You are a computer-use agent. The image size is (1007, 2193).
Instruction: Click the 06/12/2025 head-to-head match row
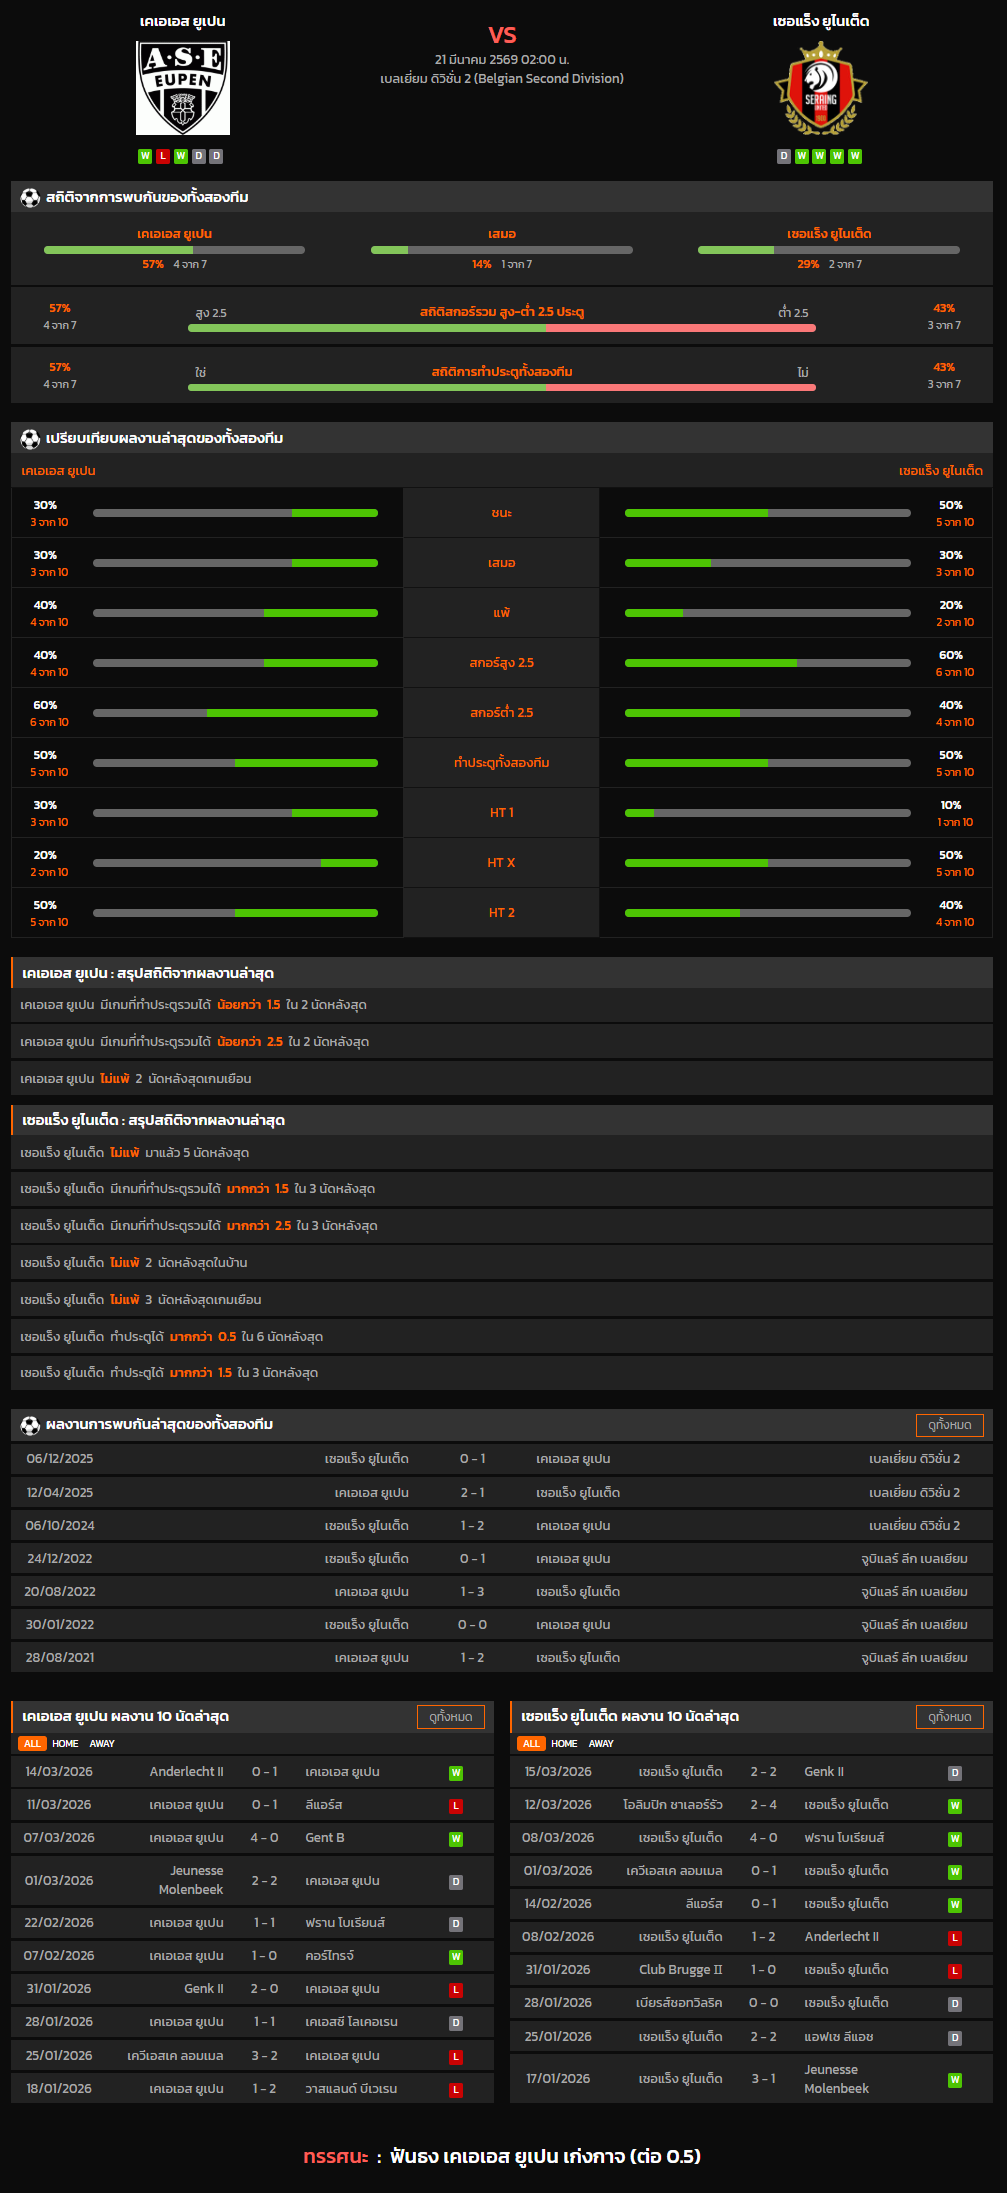501,1459
